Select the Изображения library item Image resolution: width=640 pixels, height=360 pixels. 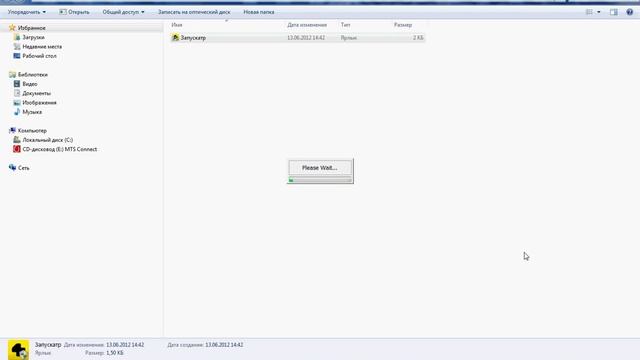[x=40, y=102]
